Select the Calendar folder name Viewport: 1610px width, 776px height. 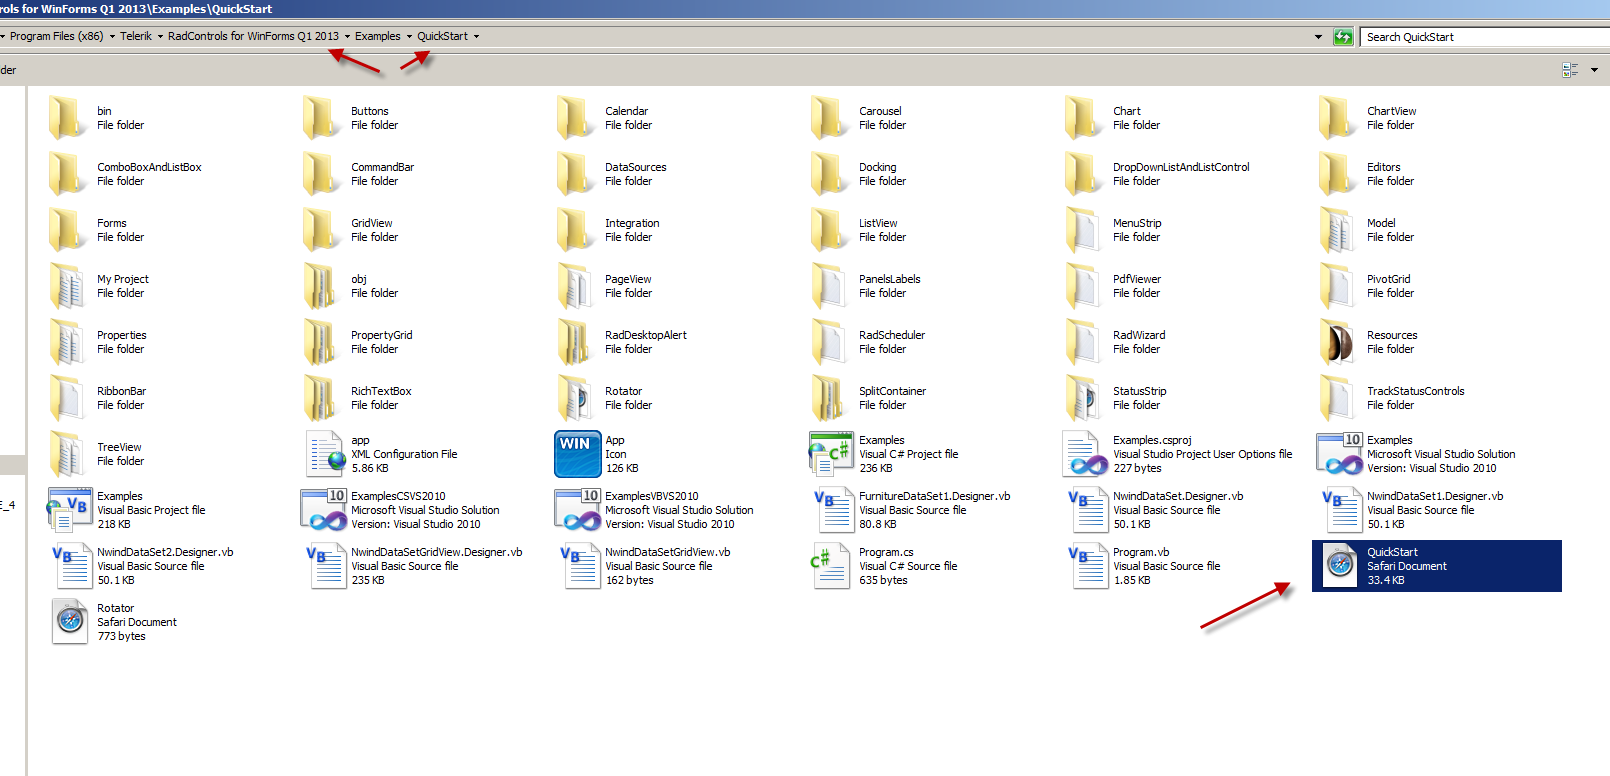[x=626, y=111]
